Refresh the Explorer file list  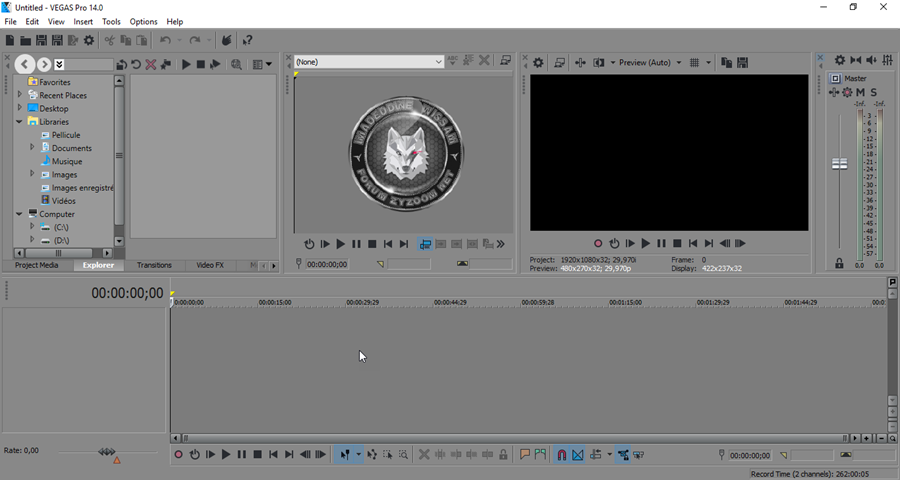[x=136, y=64]
